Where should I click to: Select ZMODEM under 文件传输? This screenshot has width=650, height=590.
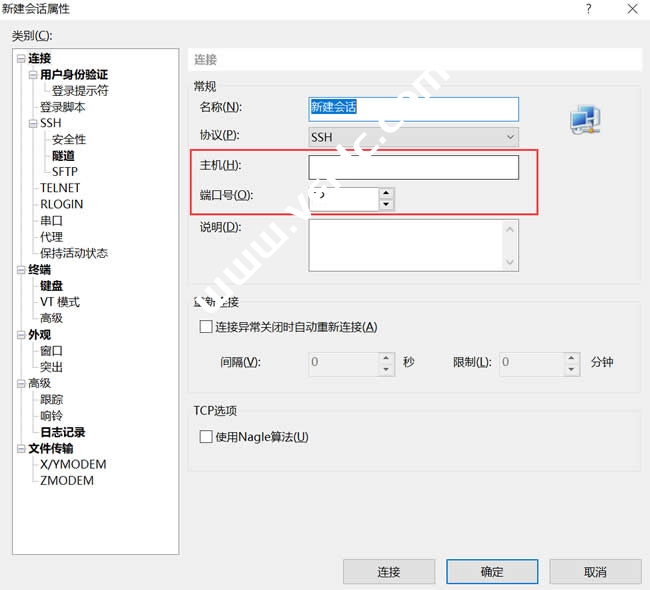pyautogui.click(x=67, y=481)
